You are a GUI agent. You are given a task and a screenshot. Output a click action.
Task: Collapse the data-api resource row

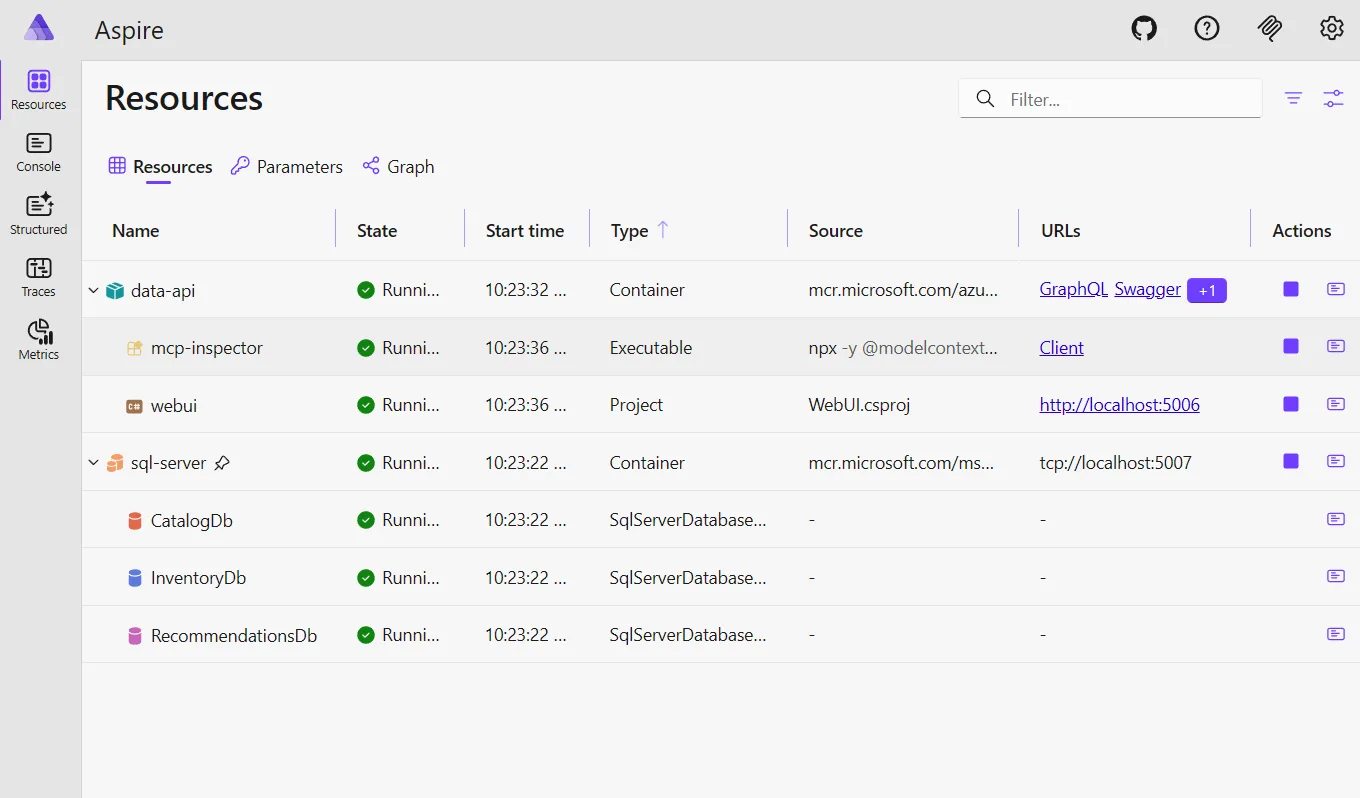(x=94, y=291)
